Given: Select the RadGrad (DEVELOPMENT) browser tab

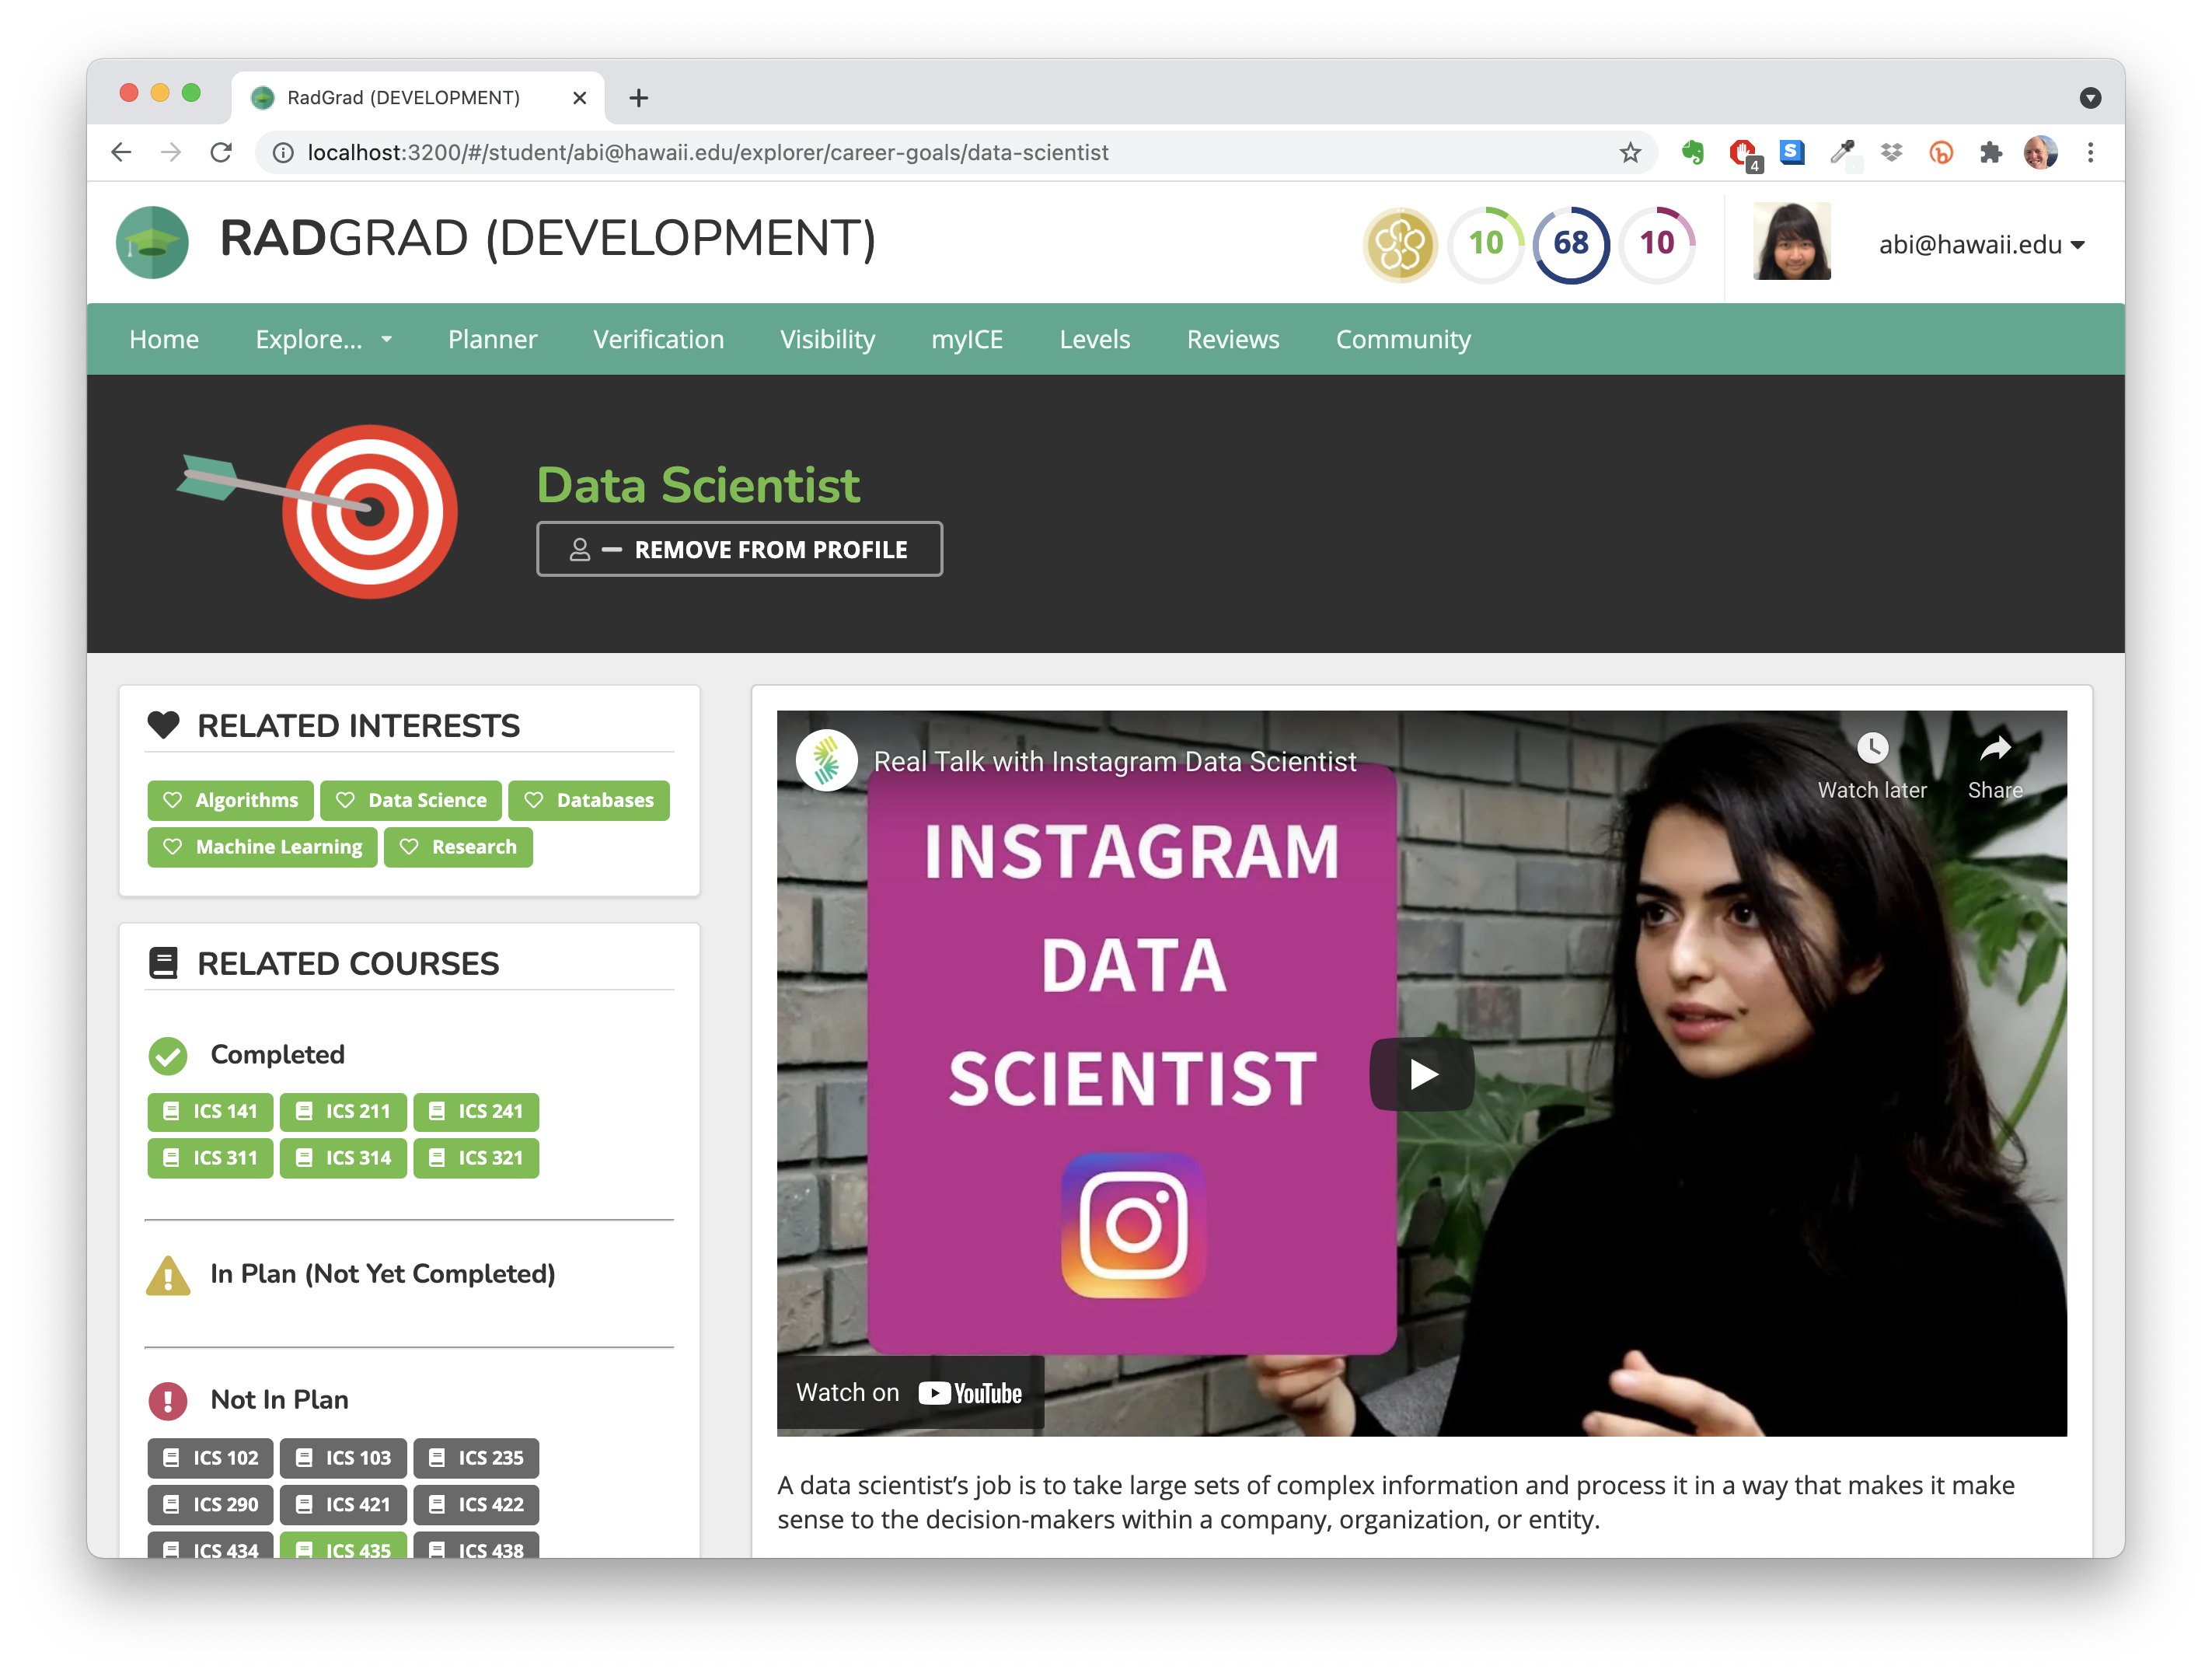Looking at the screenshot, I should point(418,98).
